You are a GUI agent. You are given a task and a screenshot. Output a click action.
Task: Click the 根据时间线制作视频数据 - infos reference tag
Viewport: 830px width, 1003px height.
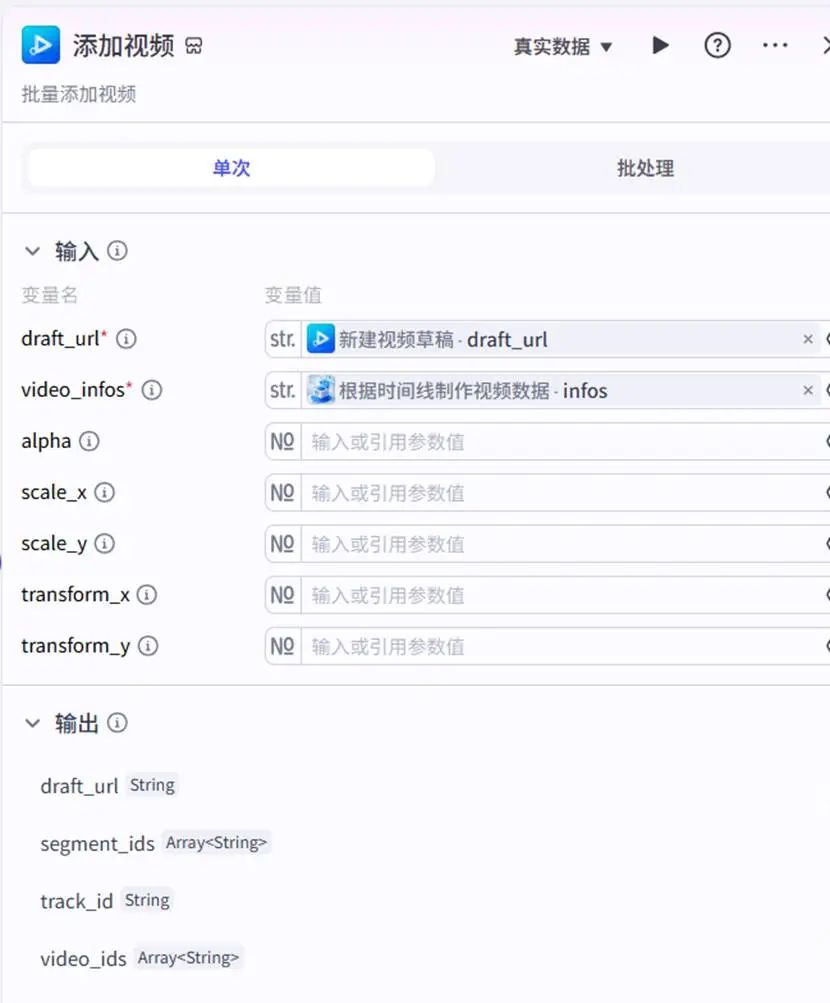pyautogui.click(x=563, y=390)
